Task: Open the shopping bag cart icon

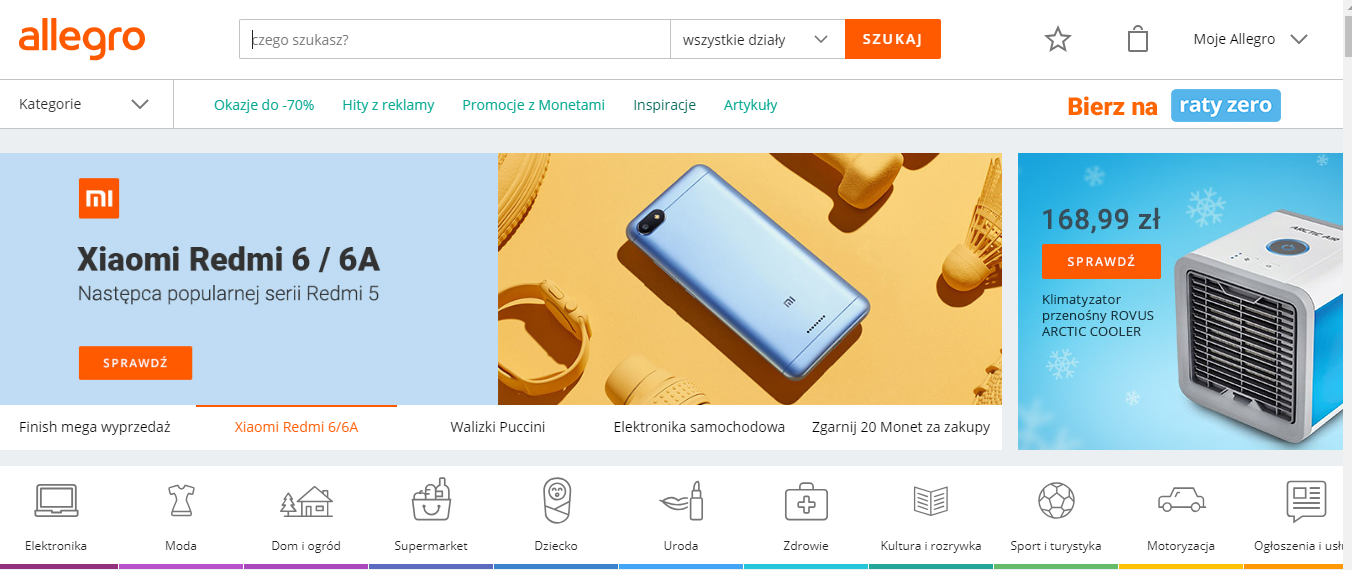Action: pos(1137,39)
